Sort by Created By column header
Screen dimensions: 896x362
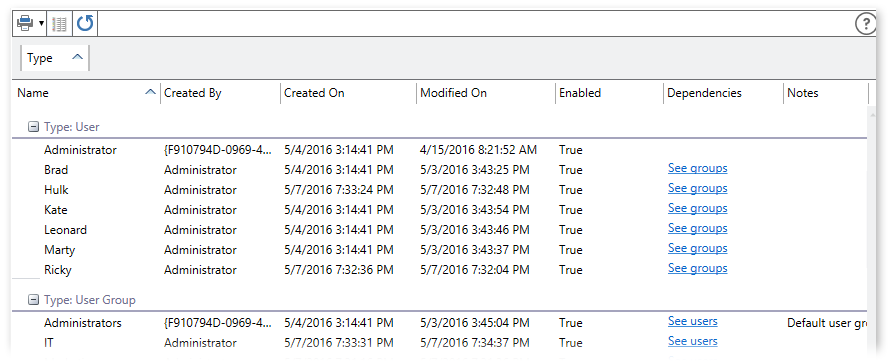tap(221, 93)
